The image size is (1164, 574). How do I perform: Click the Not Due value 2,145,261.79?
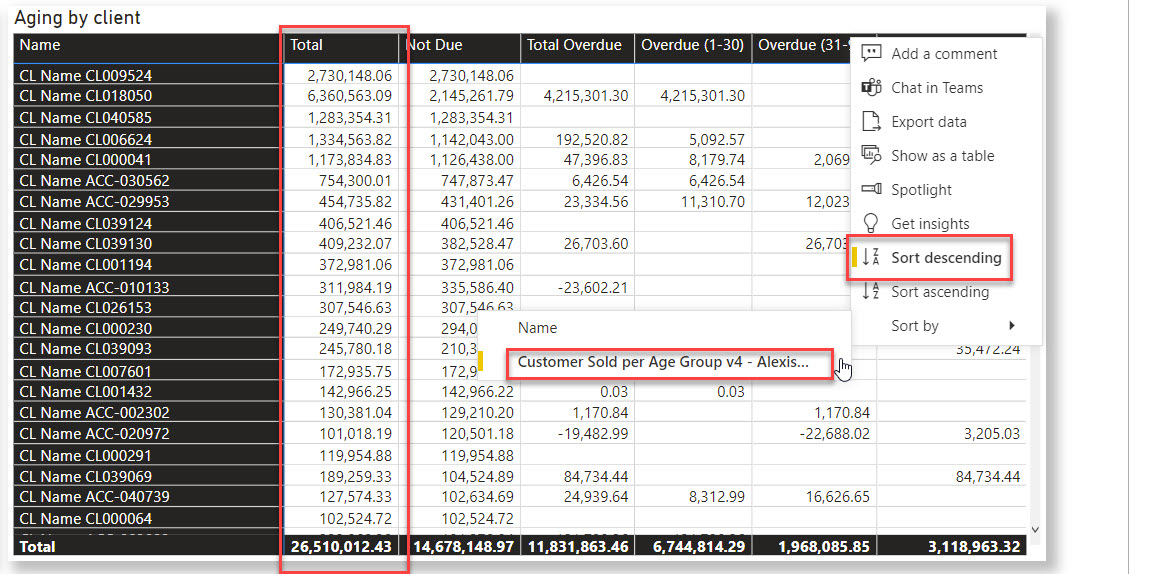[469, 96]
